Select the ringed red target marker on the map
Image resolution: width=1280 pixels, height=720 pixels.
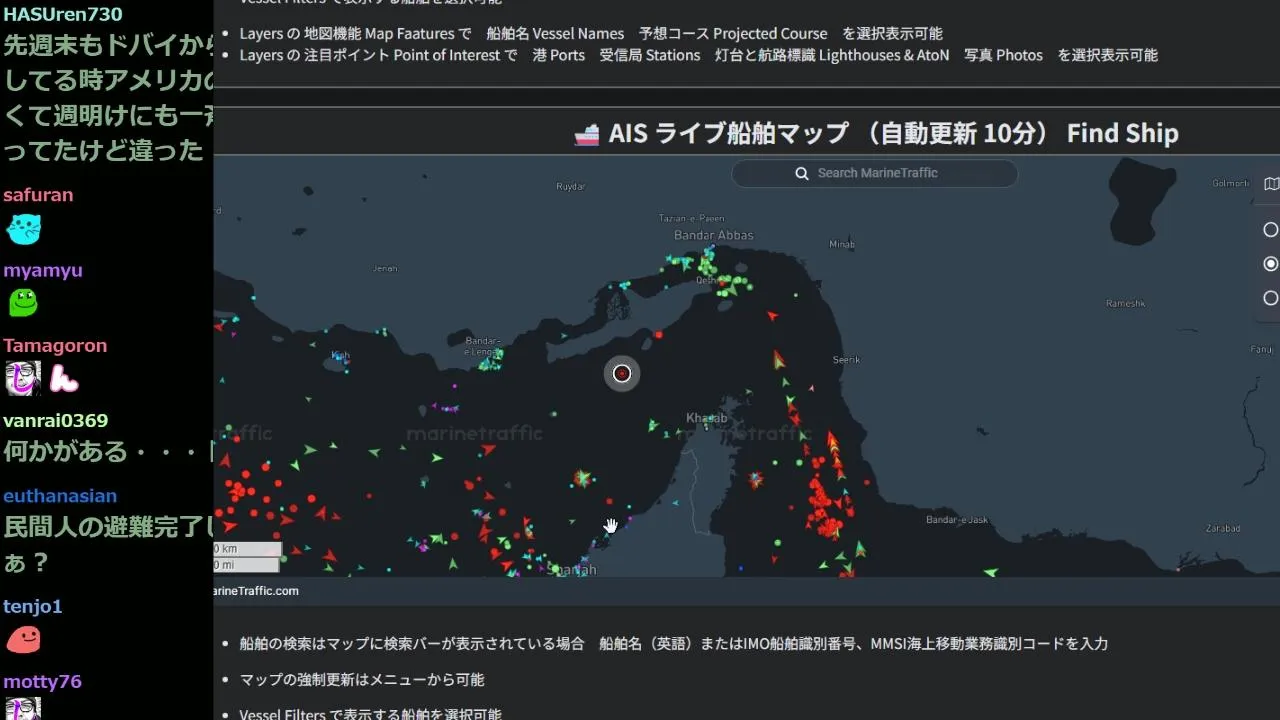622,373
